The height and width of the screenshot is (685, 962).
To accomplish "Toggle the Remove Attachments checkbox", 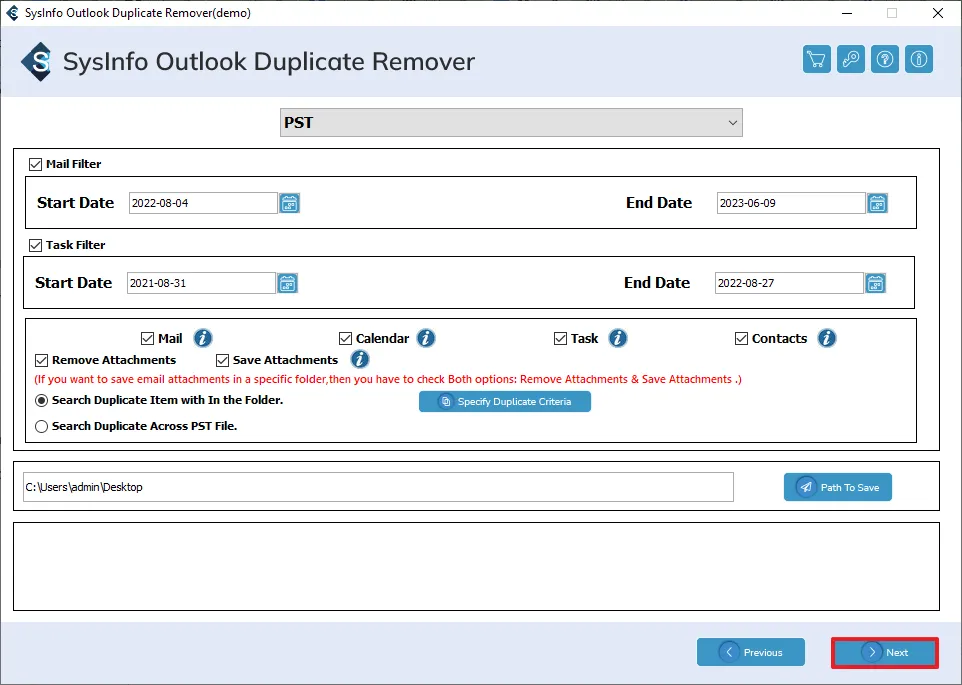I will coord(42,360).
